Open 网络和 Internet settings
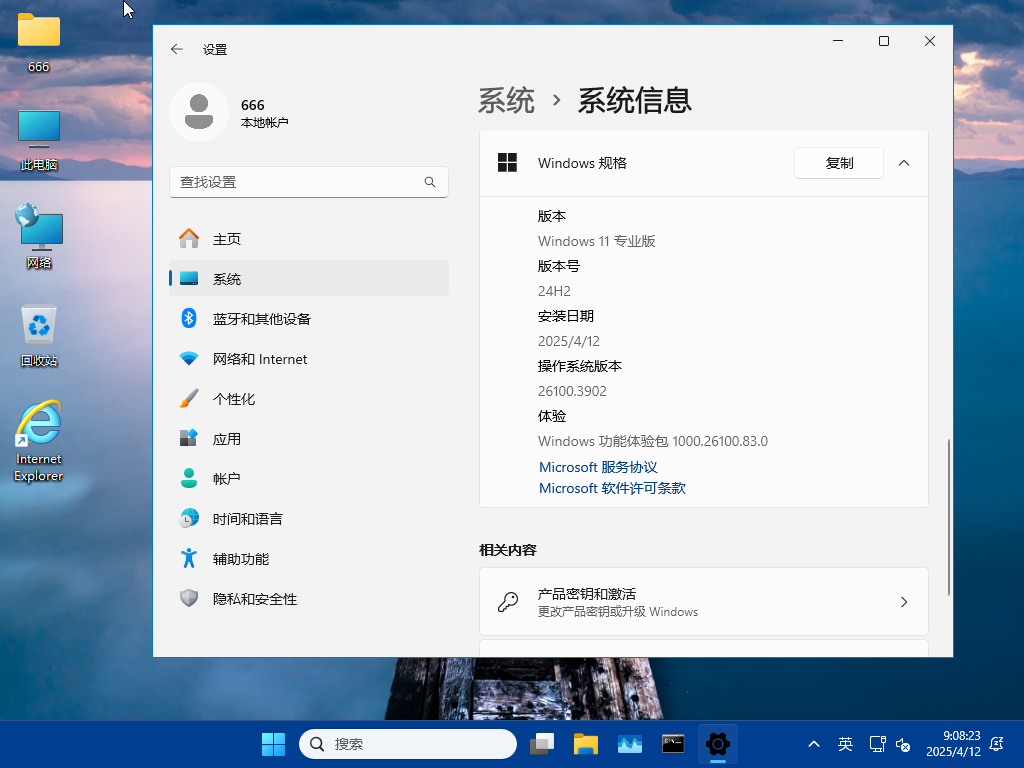This screenshot has height=768, width=1024. pyautogui.click(x=308, y=359)
